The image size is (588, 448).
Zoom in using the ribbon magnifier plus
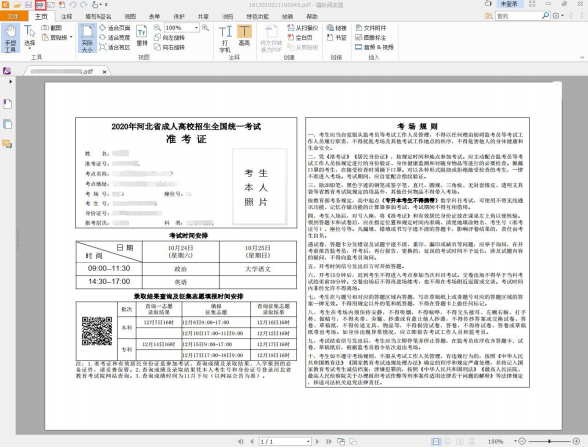(x=205, y=28)
